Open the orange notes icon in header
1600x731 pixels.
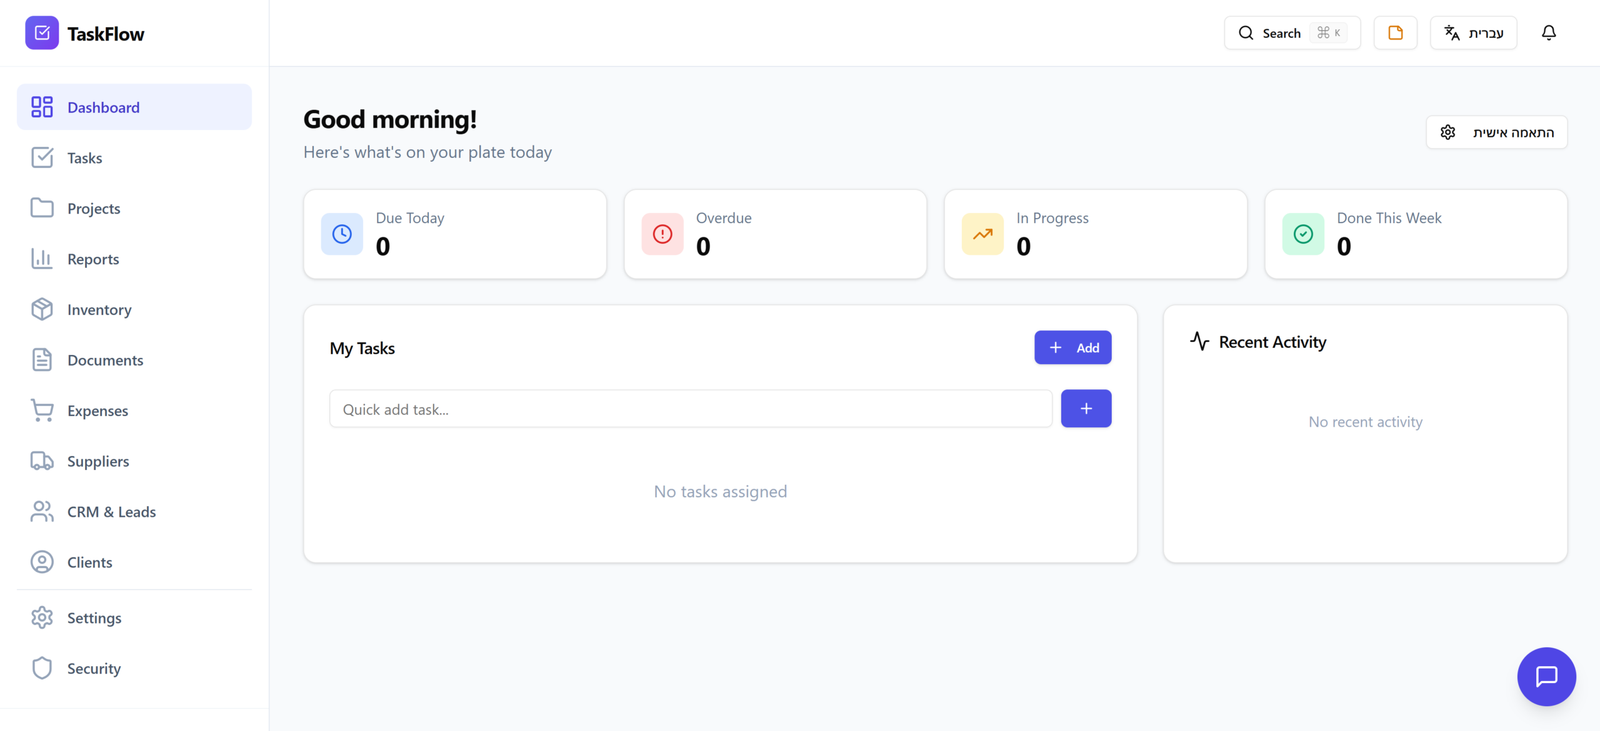[x=1395, y=33]
